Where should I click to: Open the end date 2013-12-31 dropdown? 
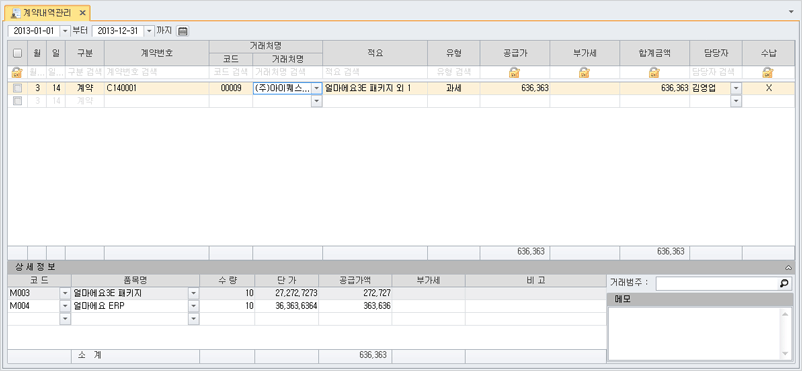pyautogui.click(x=149, y=31)
